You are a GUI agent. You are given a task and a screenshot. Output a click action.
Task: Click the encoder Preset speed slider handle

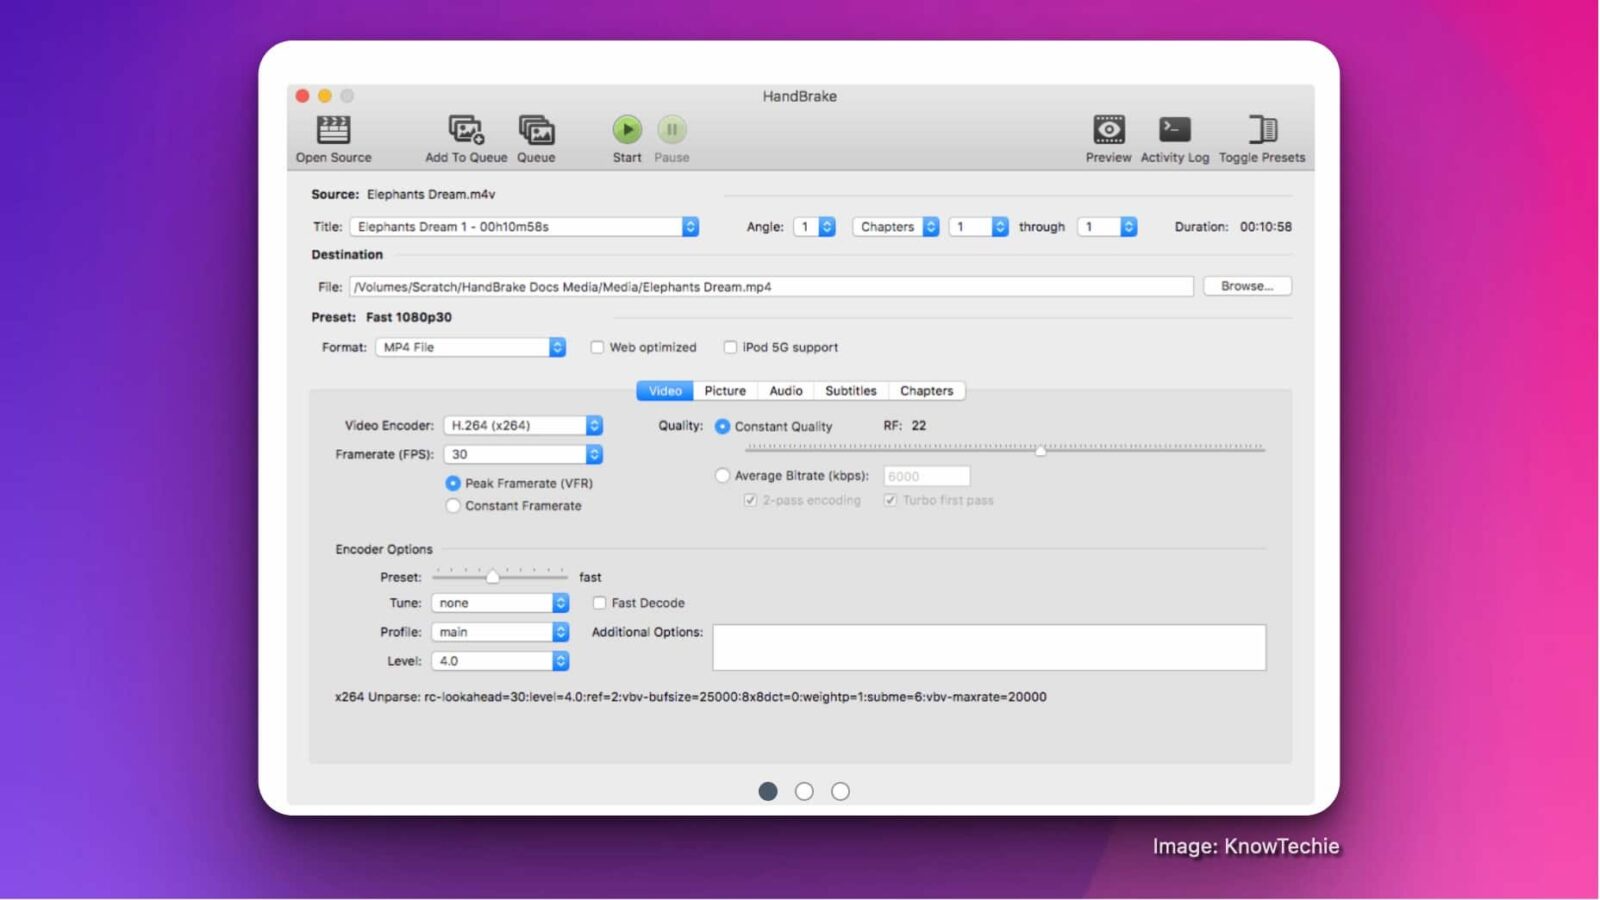[492, 577]
